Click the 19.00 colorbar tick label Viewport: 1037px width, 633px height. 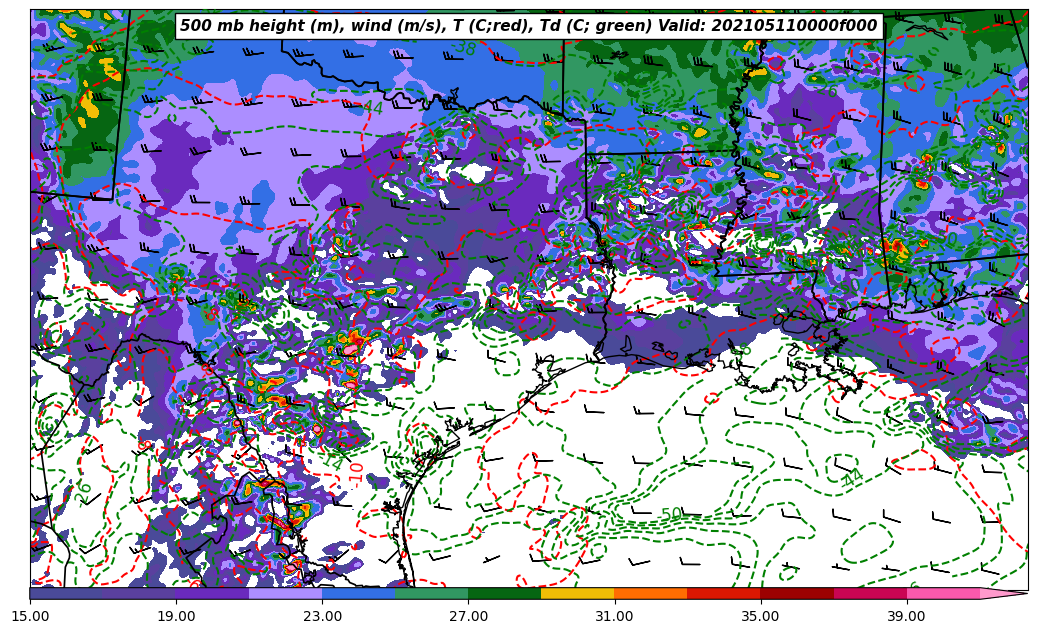point(176,616)
